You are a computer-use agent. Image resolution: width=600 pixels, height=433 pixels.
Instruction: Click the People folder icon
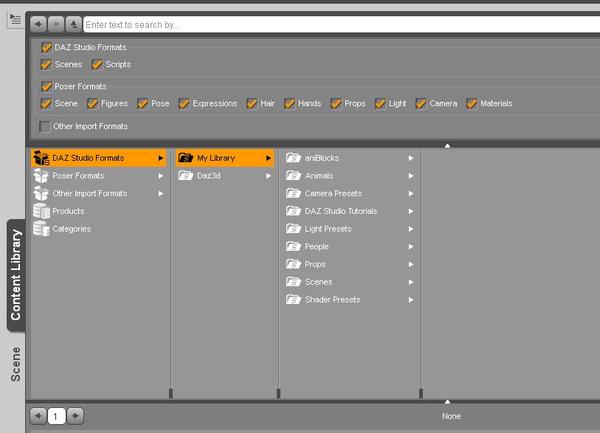tap(293, 246)
